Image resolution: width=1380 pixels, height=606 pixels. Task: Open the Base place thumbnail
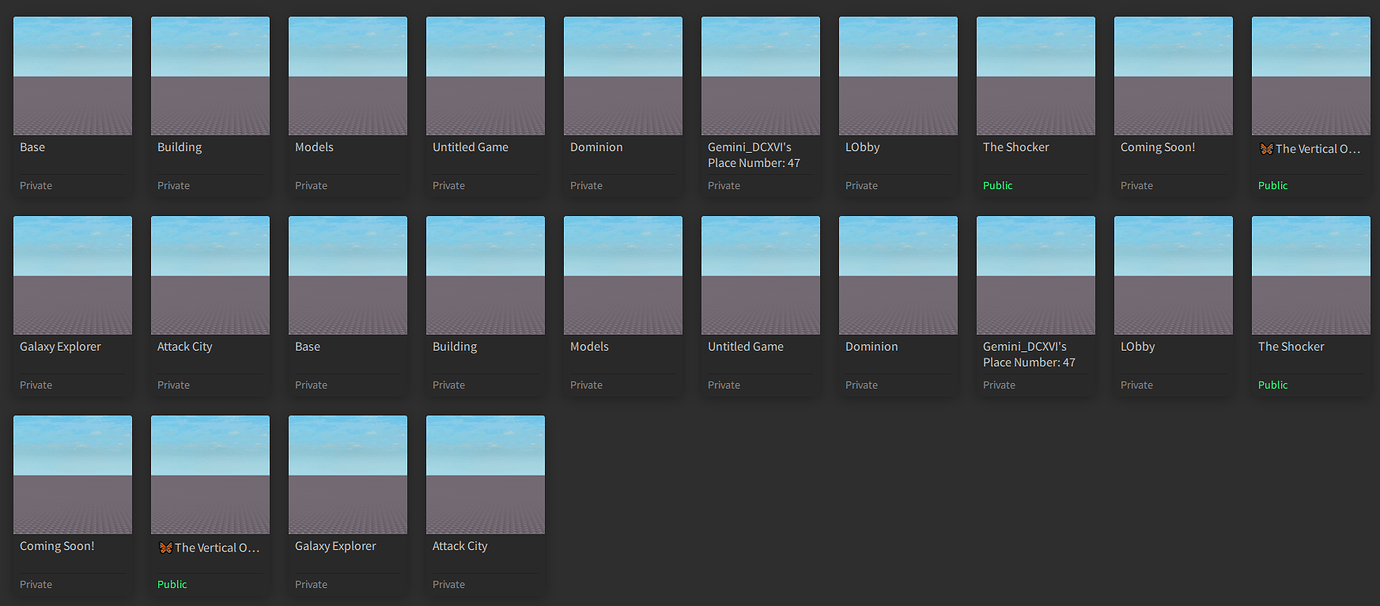click(72, 75)
